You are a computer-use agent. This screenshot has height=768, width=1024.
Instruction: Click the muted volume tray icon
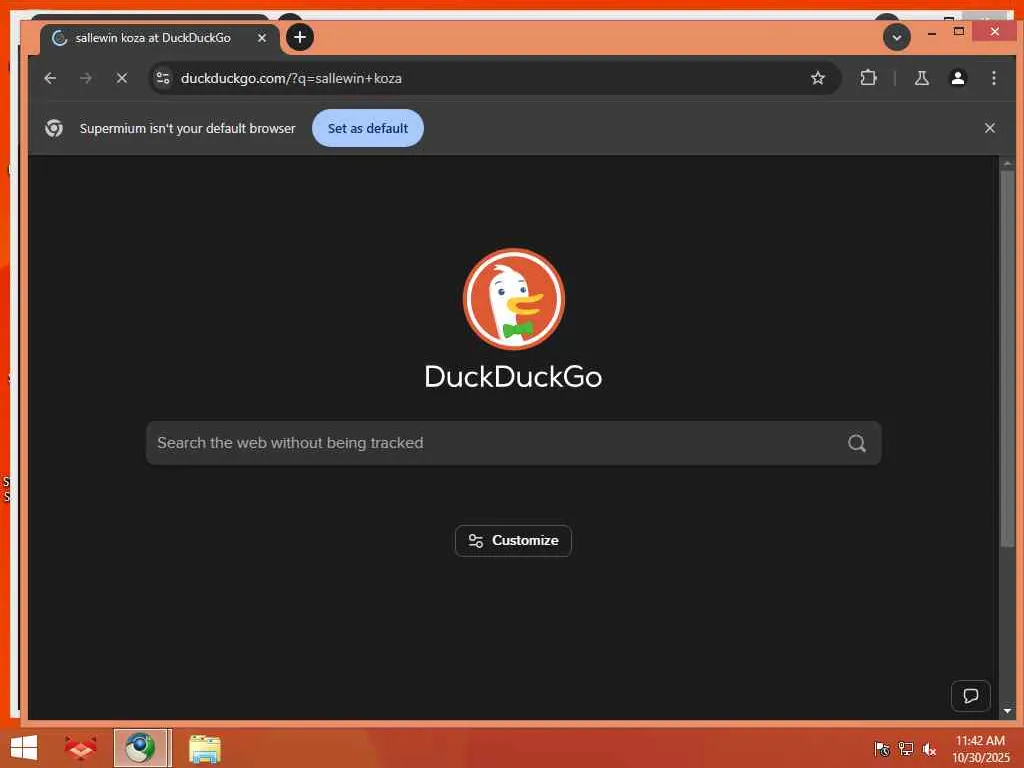tap(929, 748)
